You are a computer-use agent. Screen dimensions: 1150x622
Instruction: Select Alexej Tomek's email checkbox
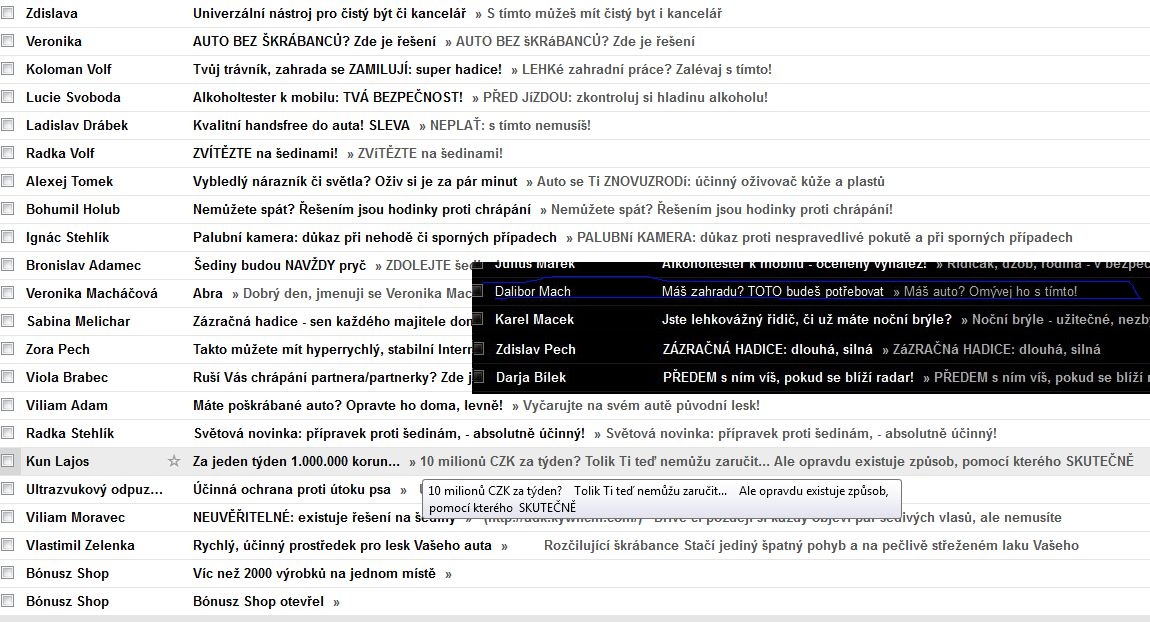[x=7, y=180]
